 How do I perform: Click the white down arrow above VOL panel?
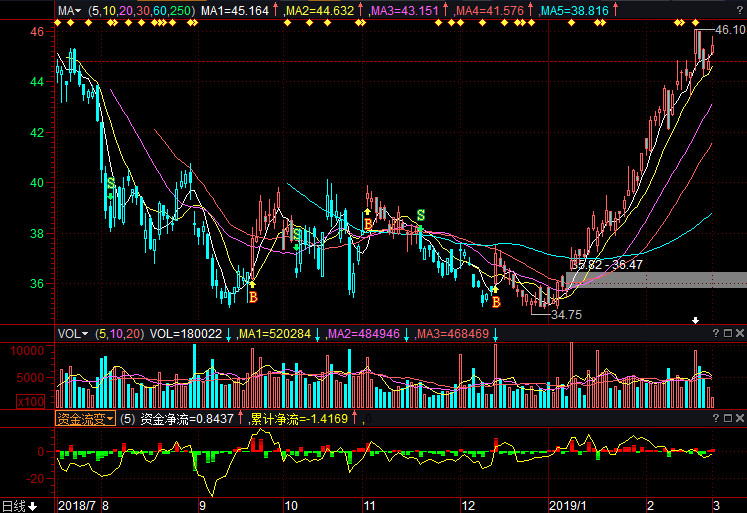tap(697, 320)
